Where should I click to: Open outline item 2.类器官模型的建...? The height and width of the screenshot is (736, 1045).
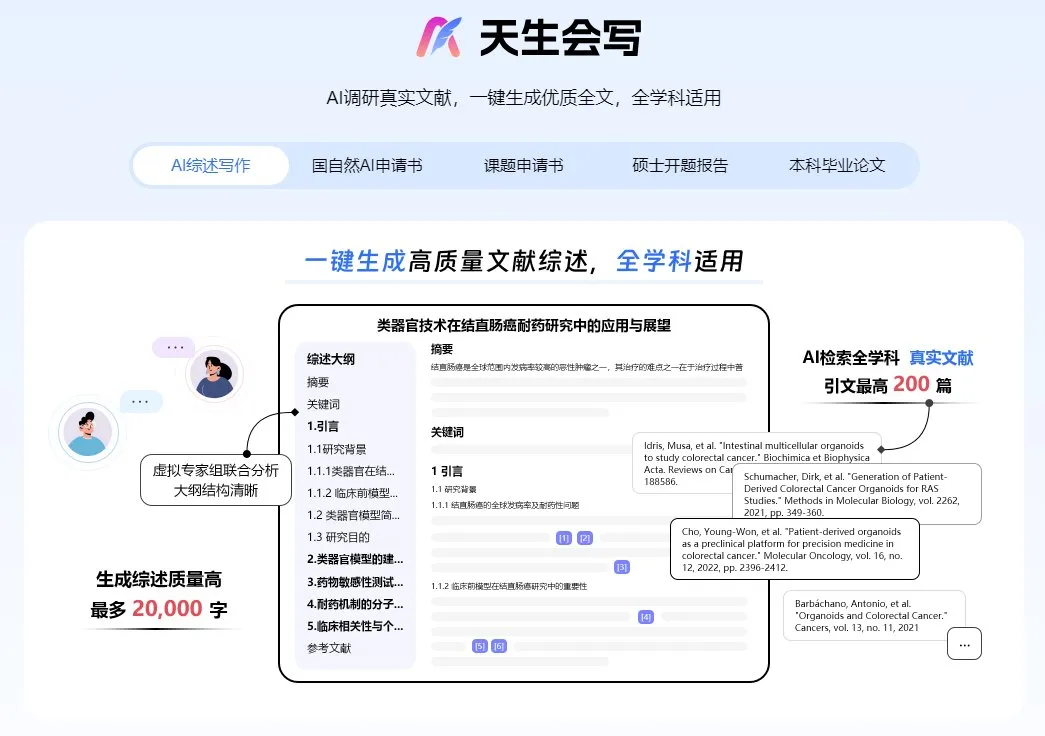tap(355, 559)
